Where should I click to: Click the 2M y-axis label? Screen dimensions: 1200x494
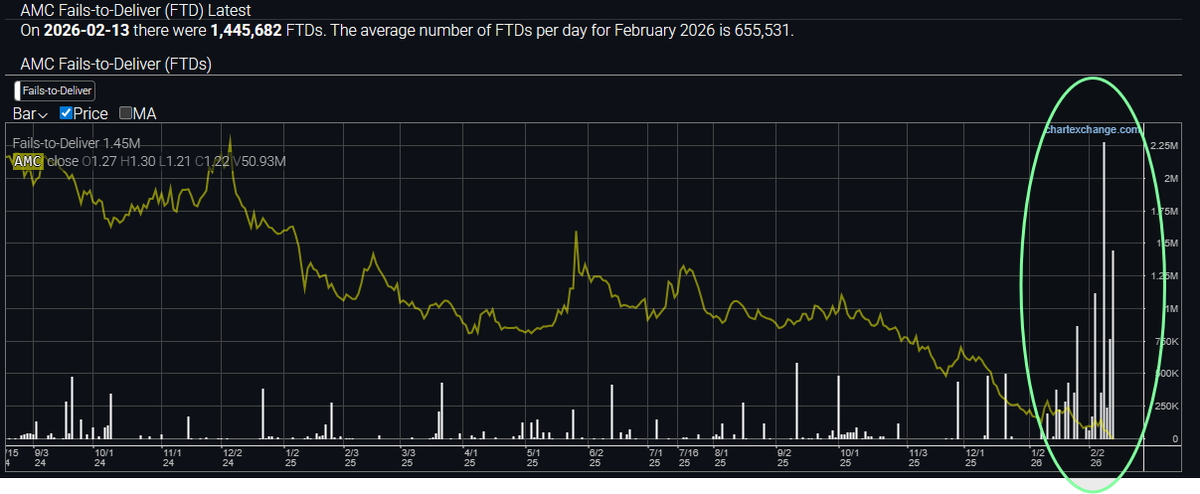1170,179
